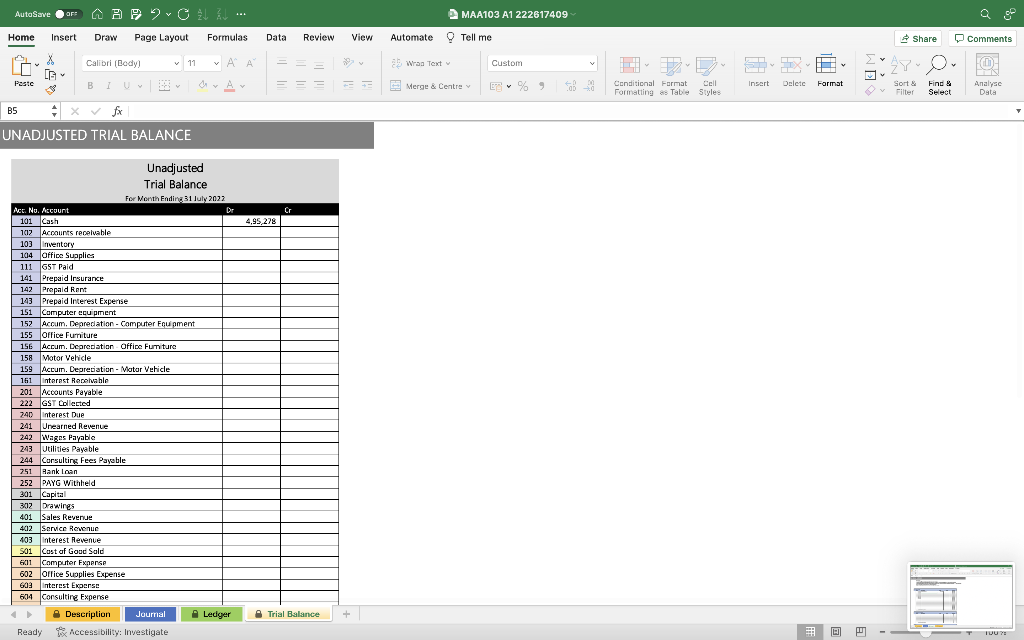Switch to the Description sheet tab
The width and height of the screenshot is (1024, 640).
(82, 614)
